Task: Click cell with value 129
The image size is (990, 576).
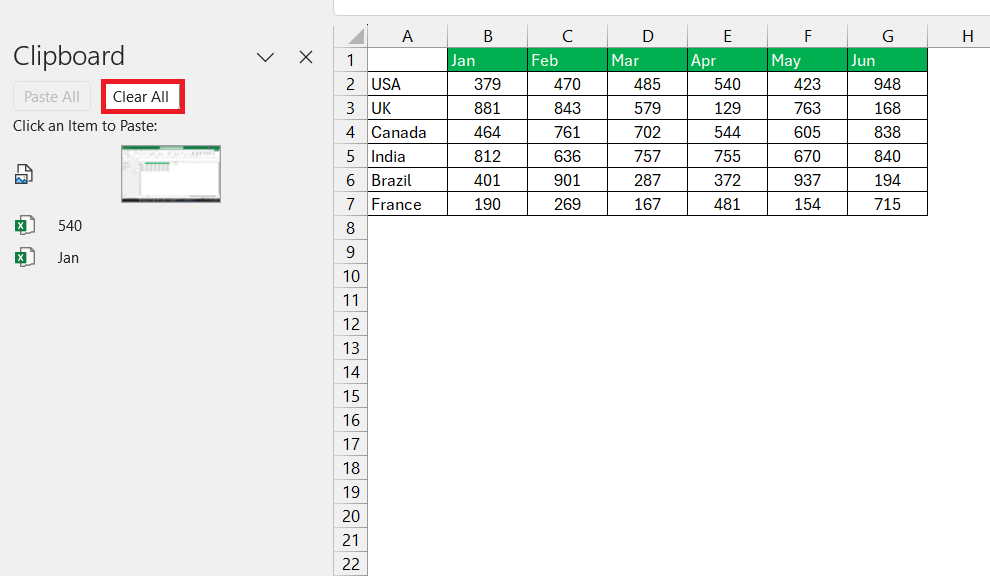Action: click(727, 108)
